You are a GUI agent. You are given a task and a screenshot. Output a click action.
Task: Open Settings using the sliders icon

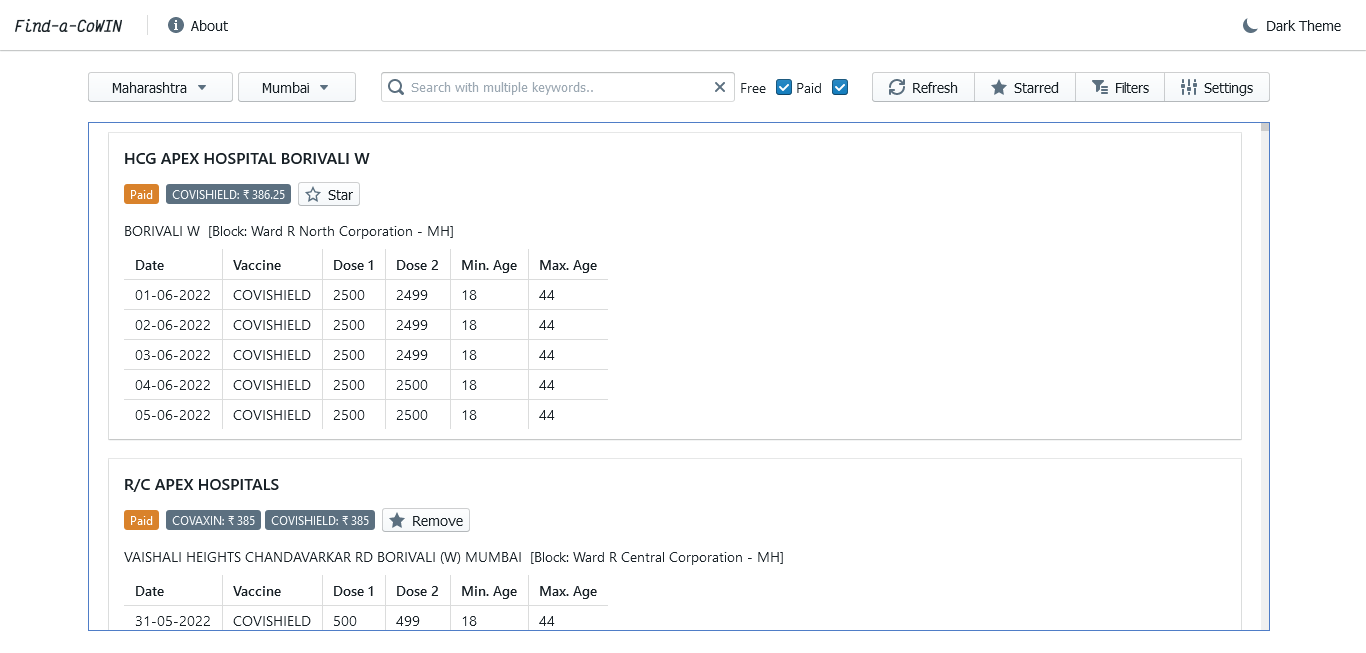(x=1190, y=87)
